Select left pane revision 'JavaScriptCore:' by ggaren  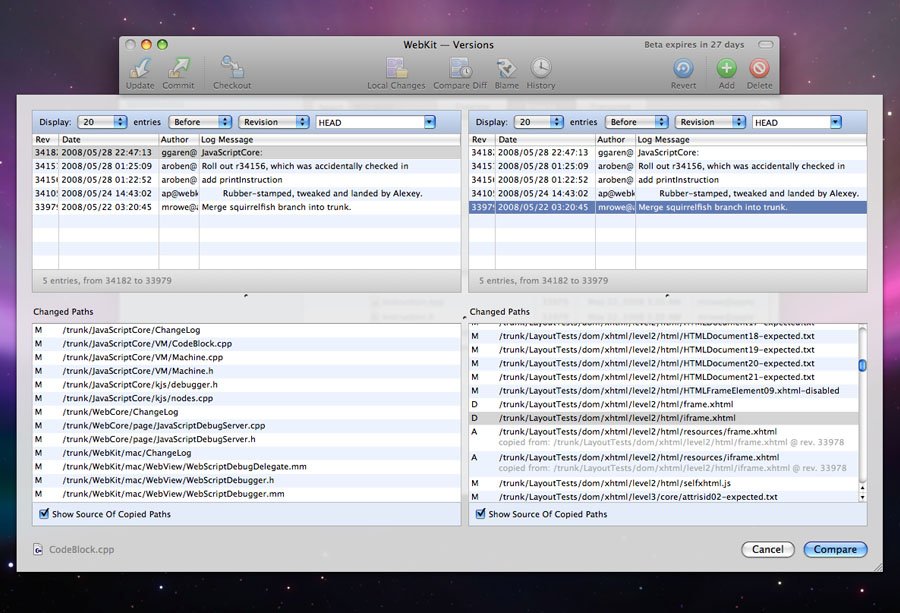(246, 153)
